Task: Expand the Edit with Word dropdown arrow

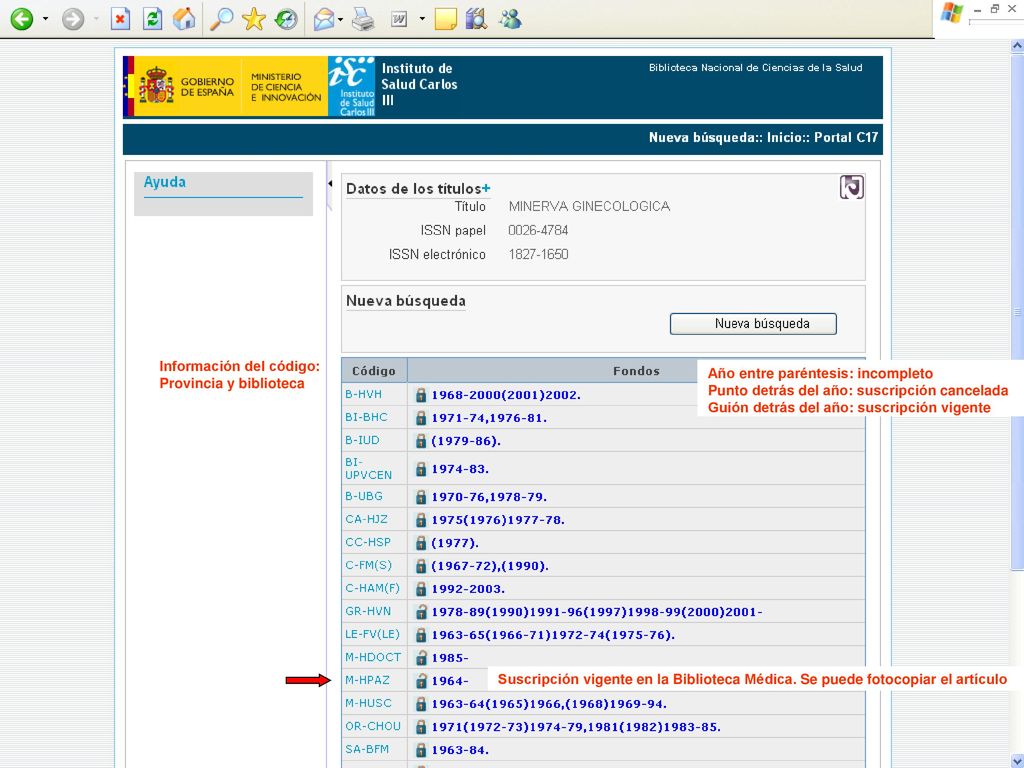Action: [422, 19]
